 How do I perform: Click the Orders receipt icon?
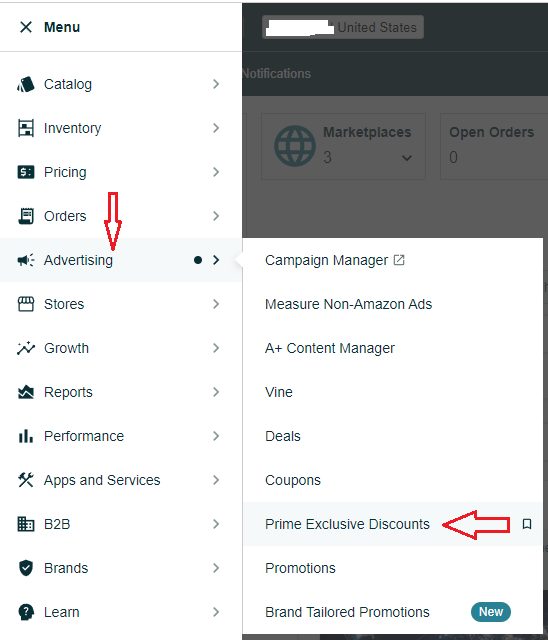tap(26, 216)
